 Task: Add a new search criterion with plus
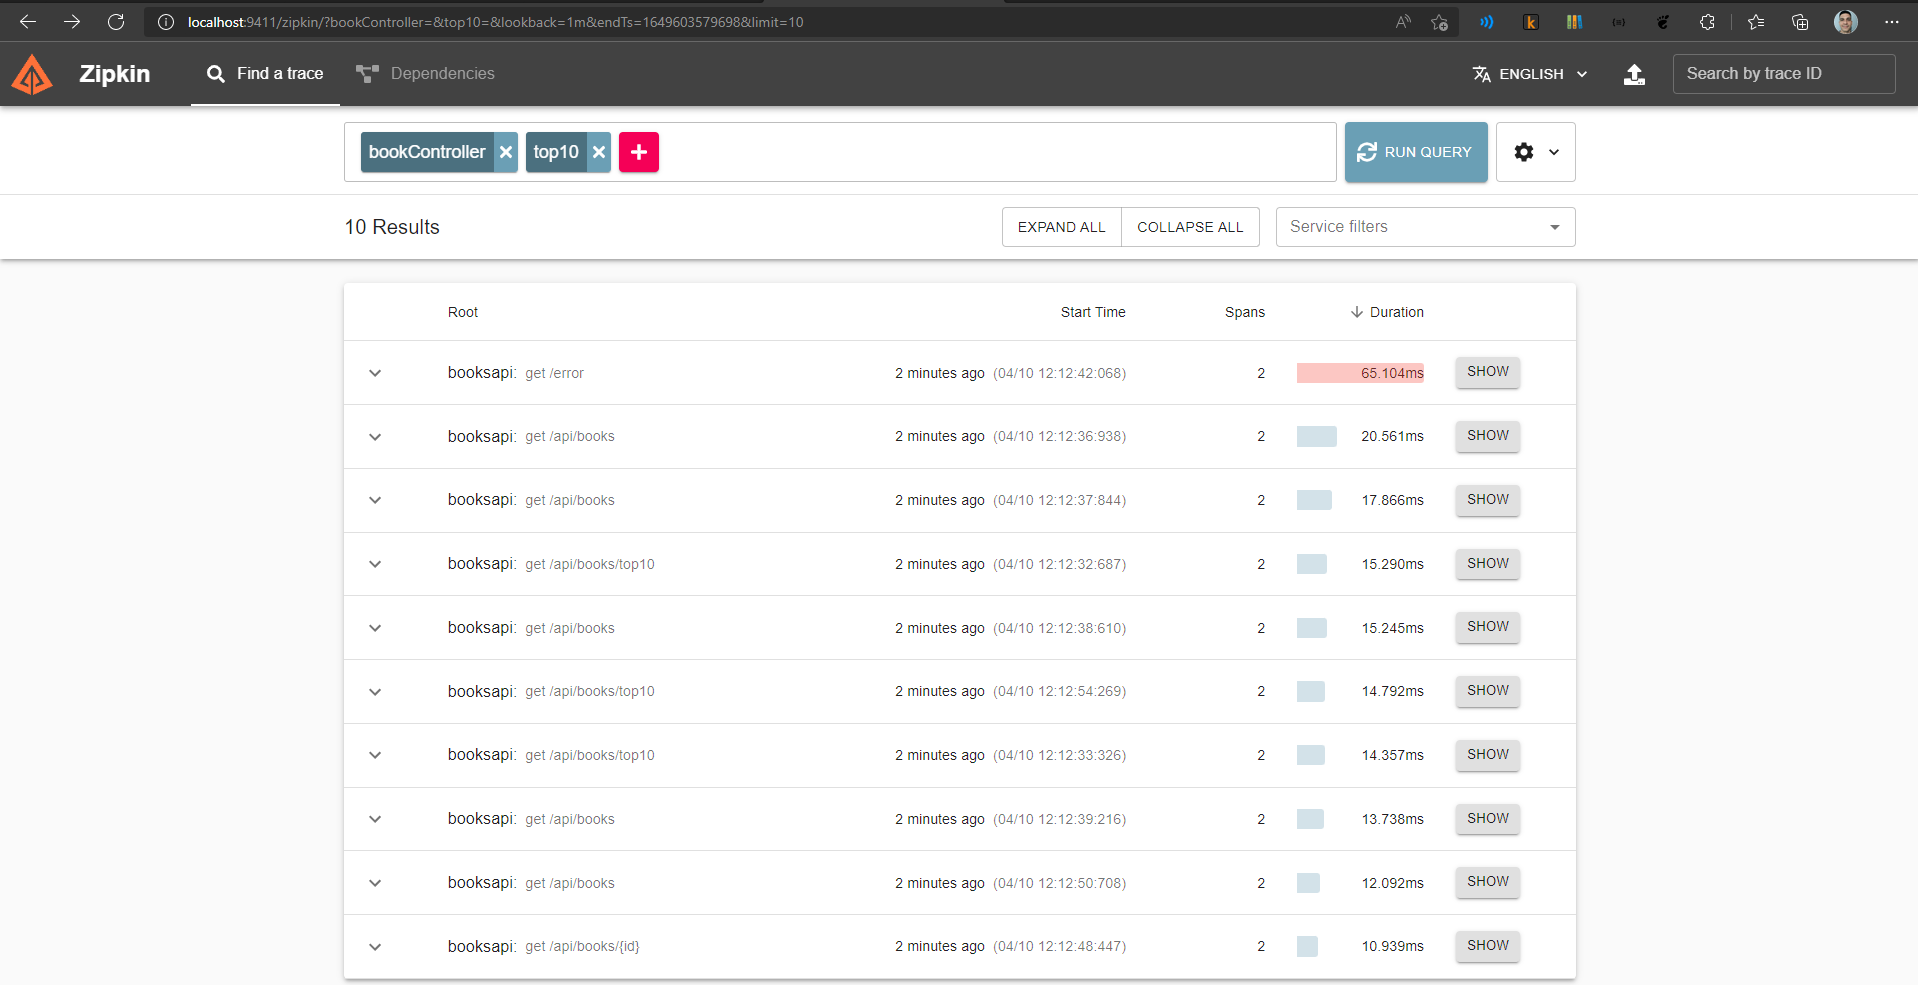639,152
